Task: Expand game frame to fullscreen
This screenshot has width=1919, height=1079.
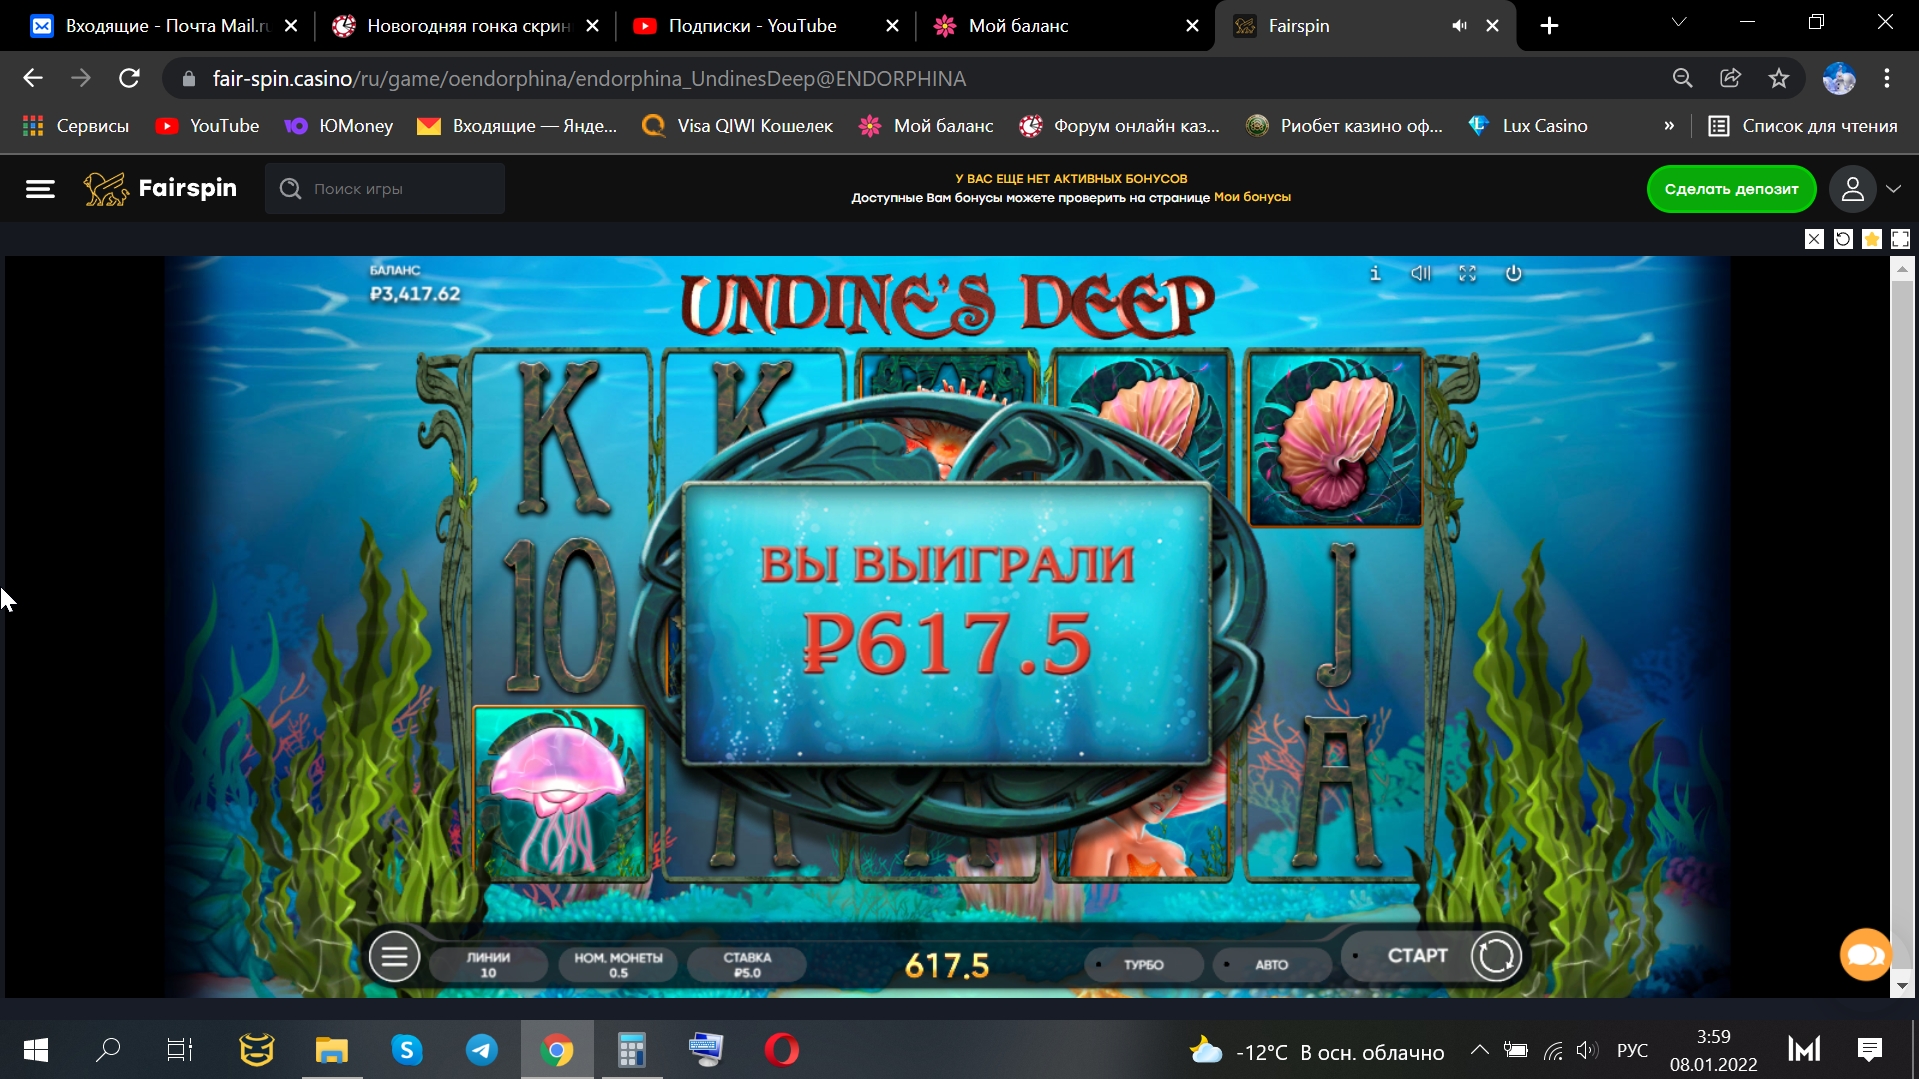Action: tap(1901, 239)
